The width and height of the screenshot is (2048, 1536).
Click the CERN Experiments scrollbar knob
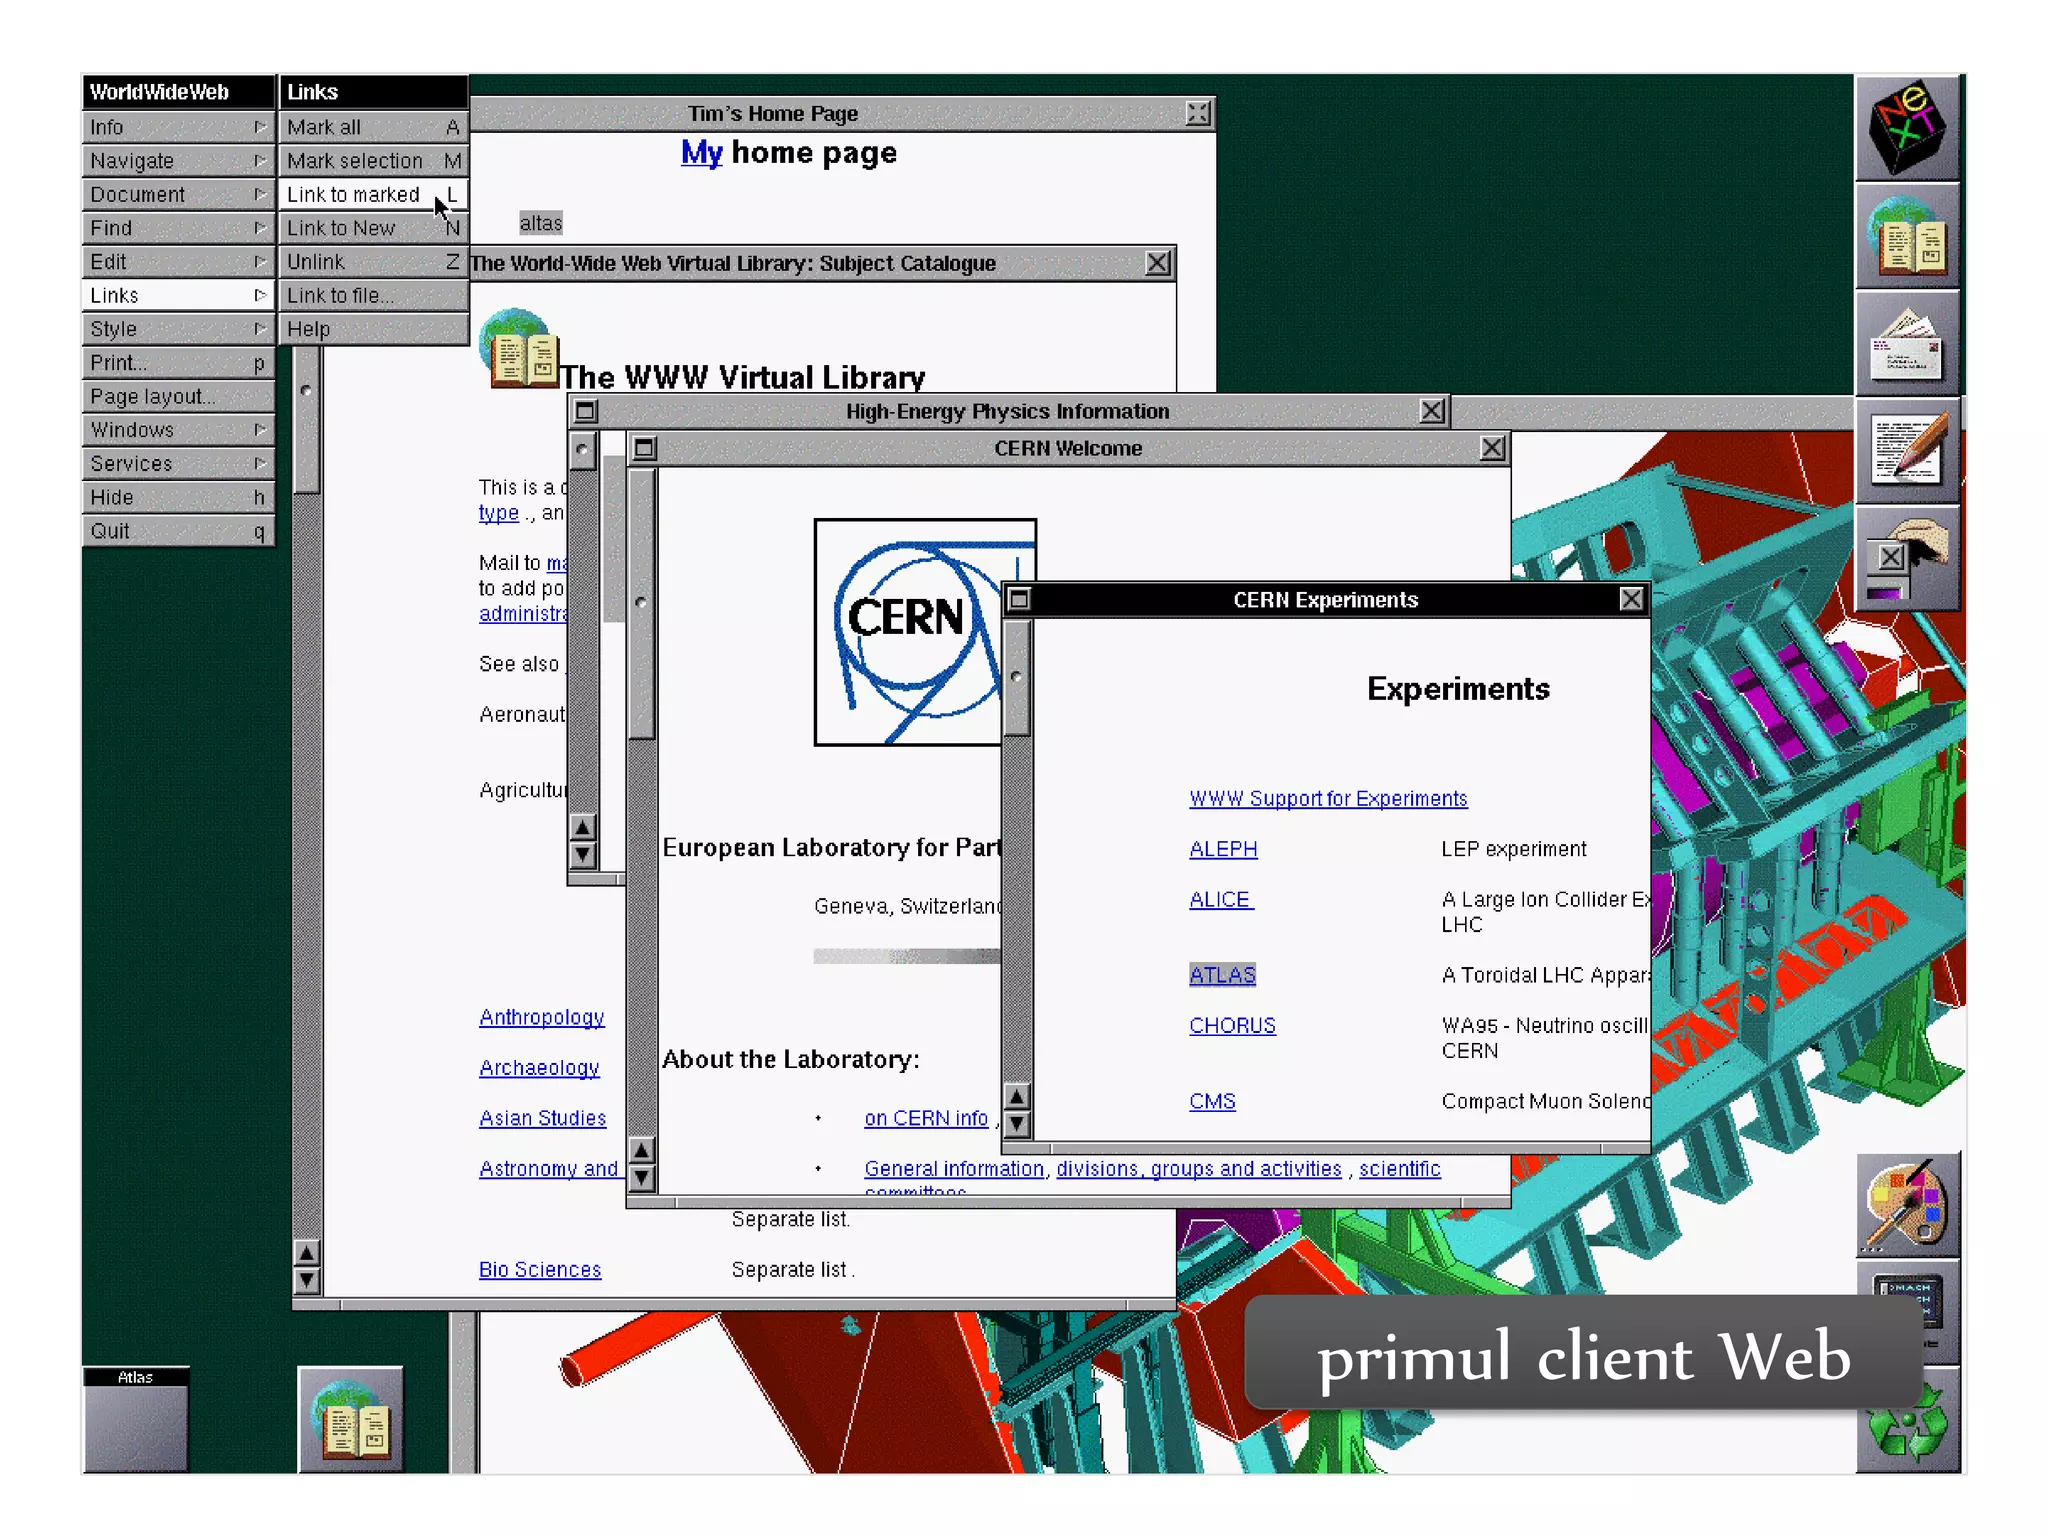tap(1017, 678)
